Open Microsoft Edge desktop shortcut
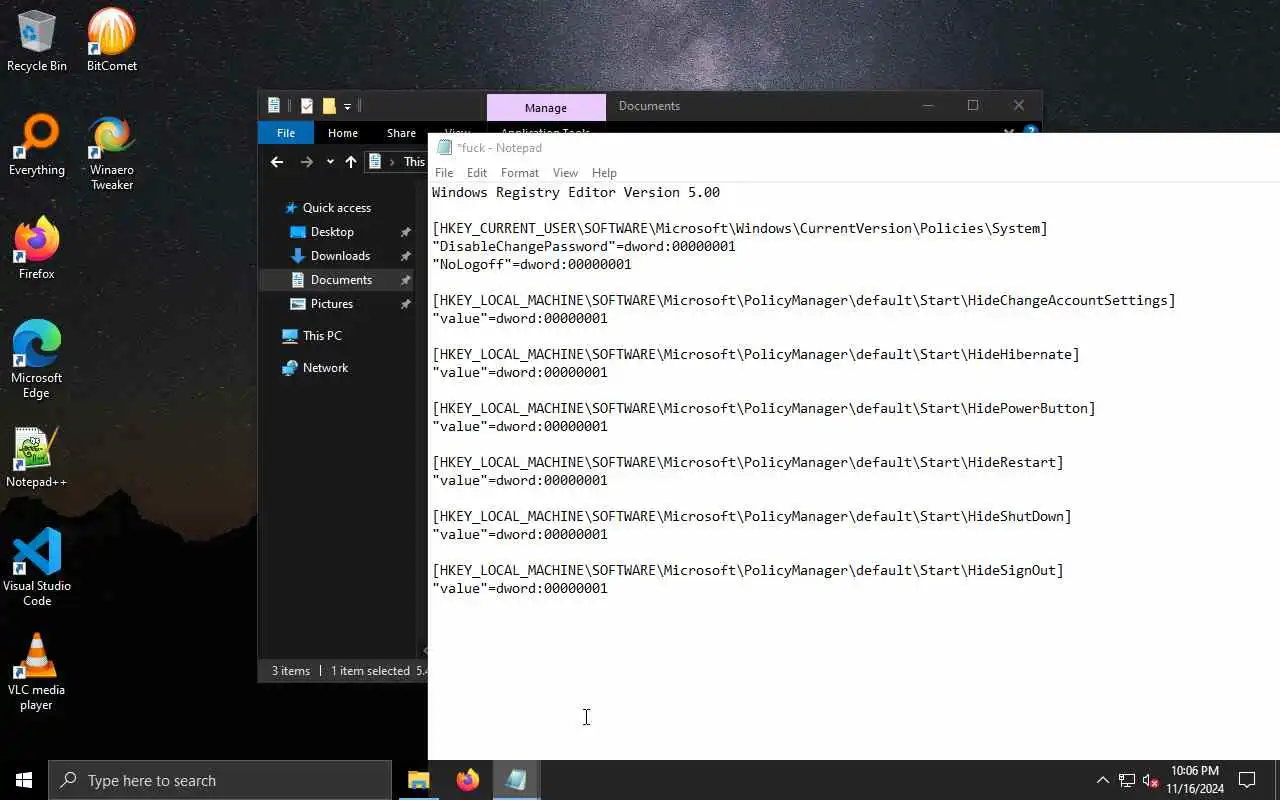 (x=37, y=360)
